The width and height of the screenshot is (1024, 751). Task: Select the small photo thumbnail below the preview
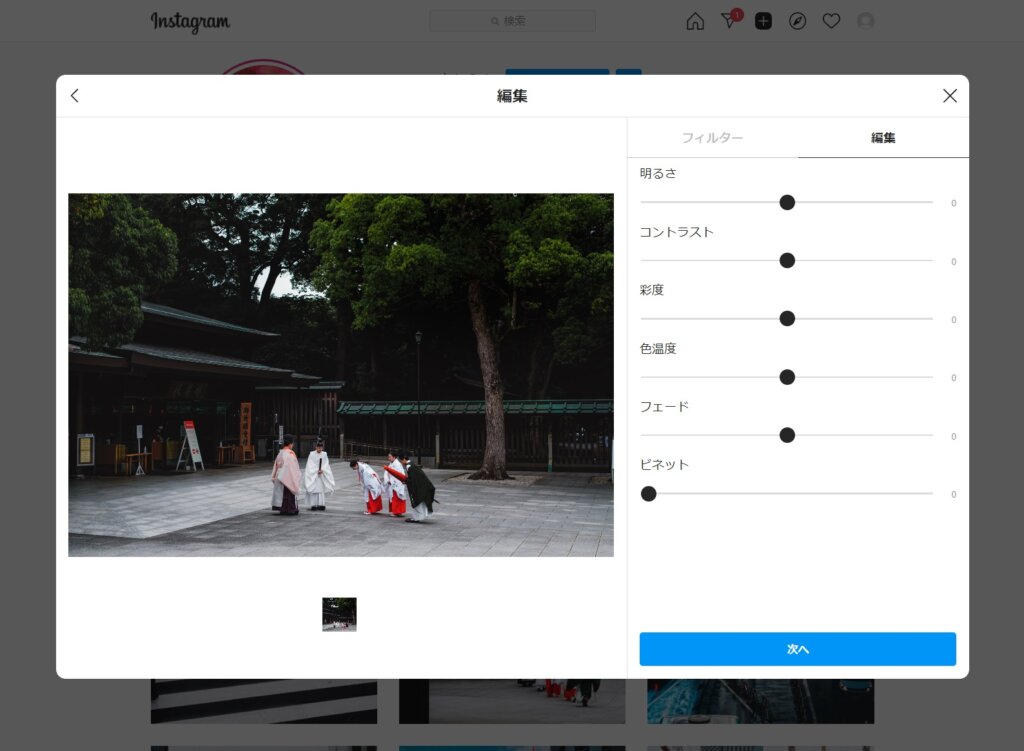click(x=340, y=615)
